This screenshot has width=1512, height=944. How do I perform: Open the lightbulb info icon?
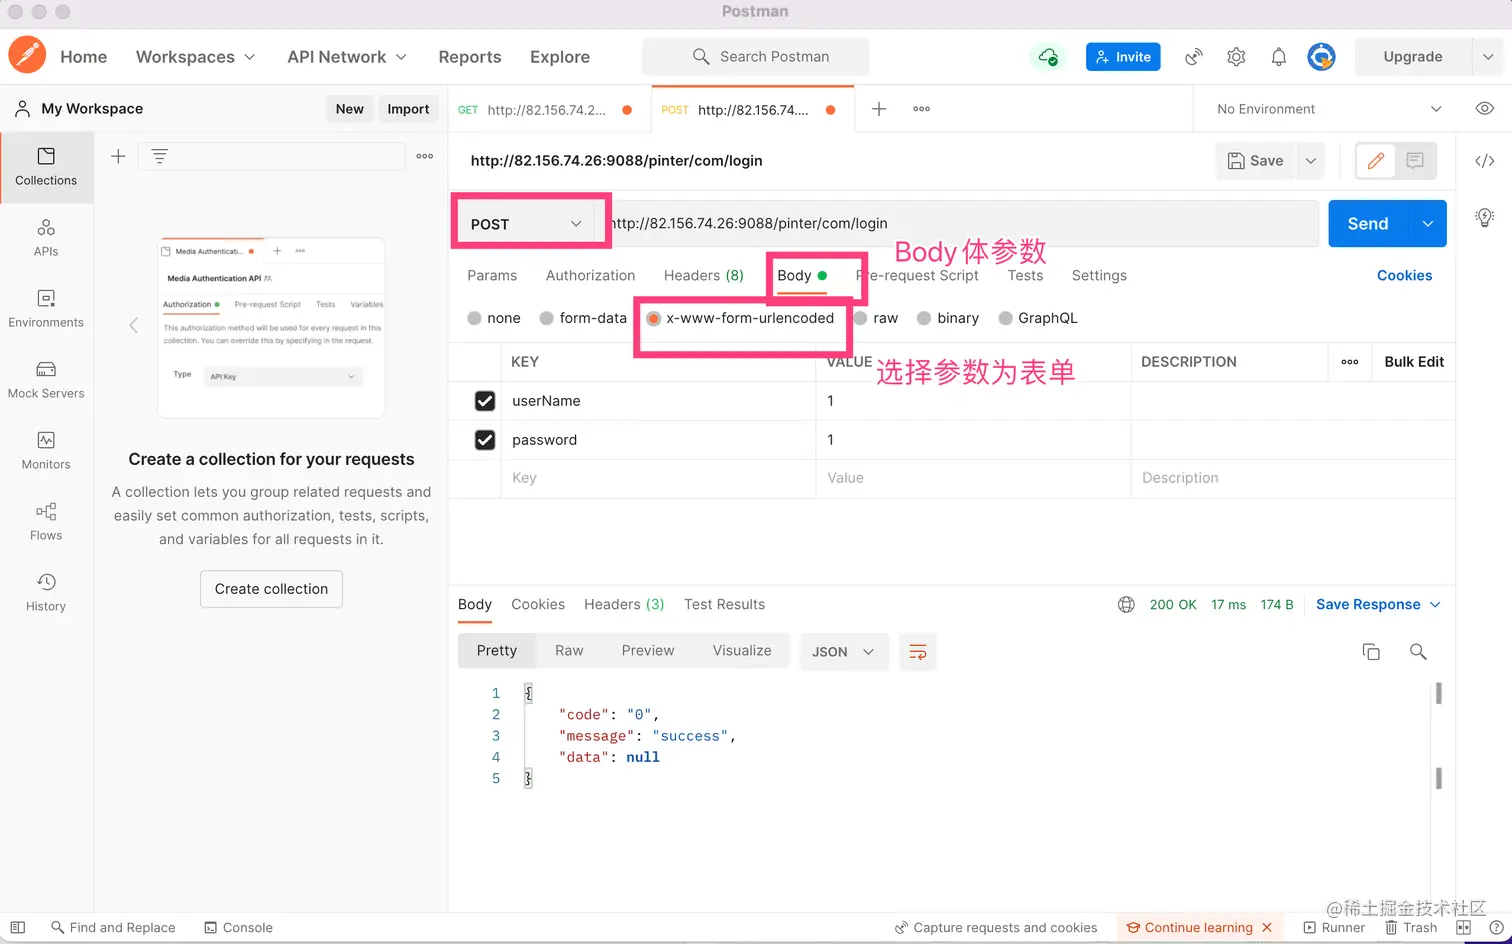(x=1485, y=217)
